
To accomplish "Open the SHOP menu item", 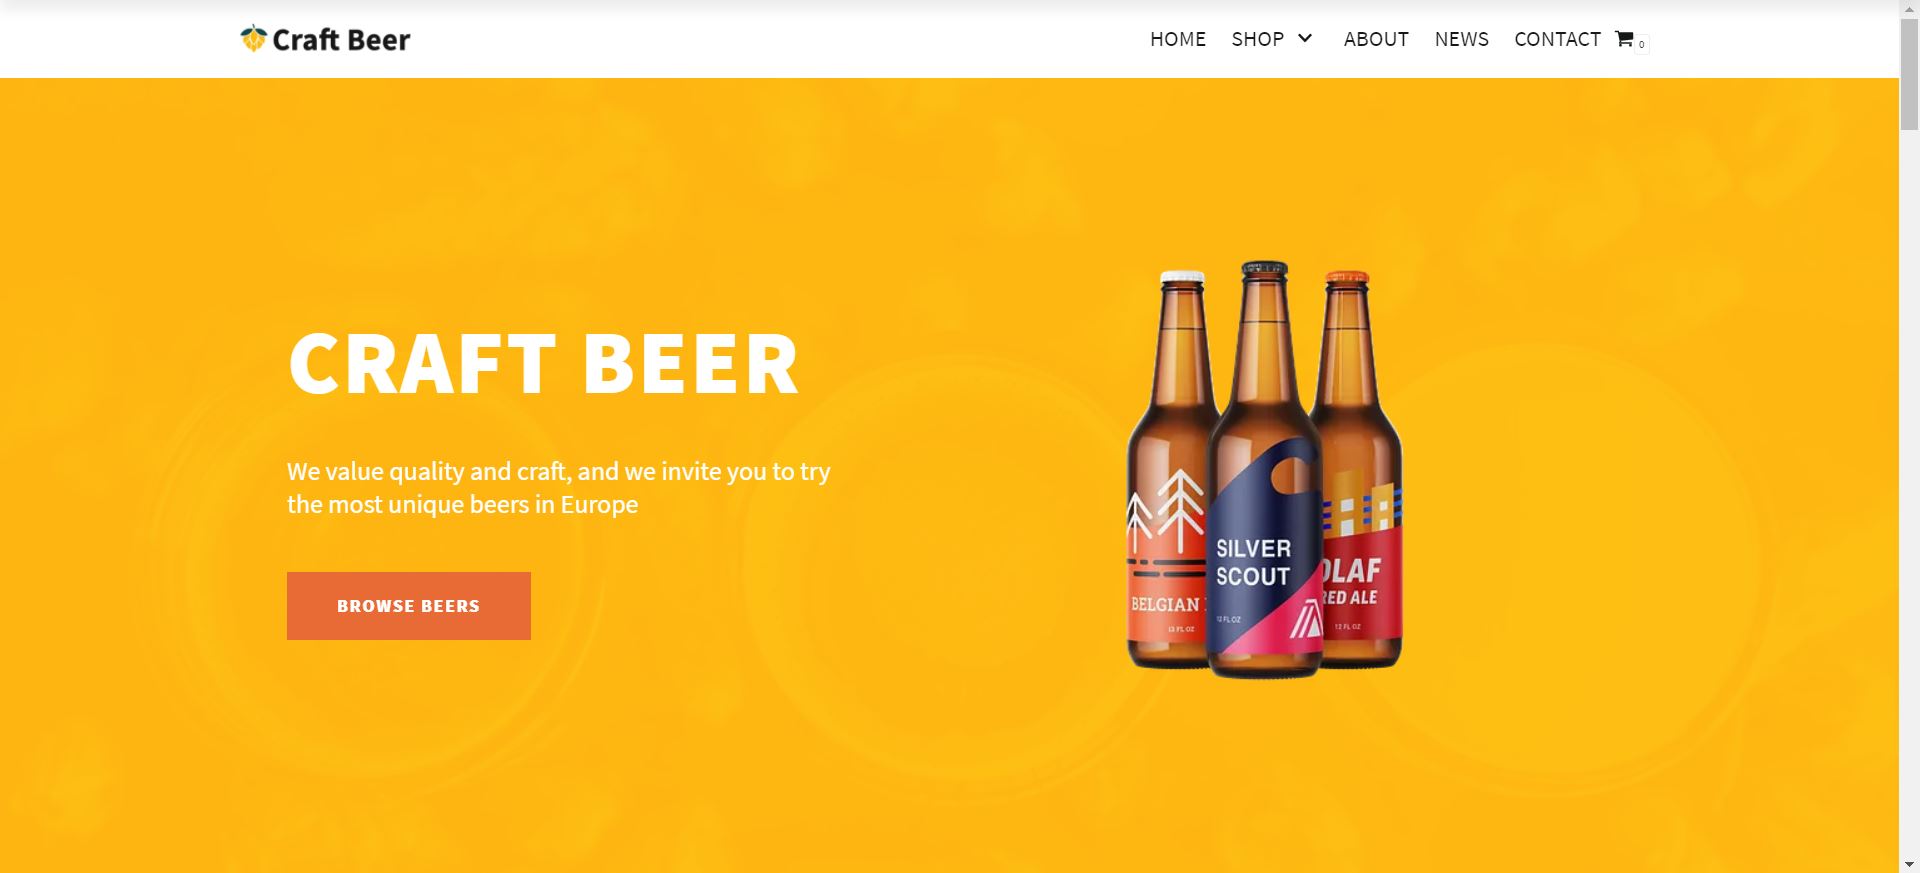I will click(x=1257, y=39).
